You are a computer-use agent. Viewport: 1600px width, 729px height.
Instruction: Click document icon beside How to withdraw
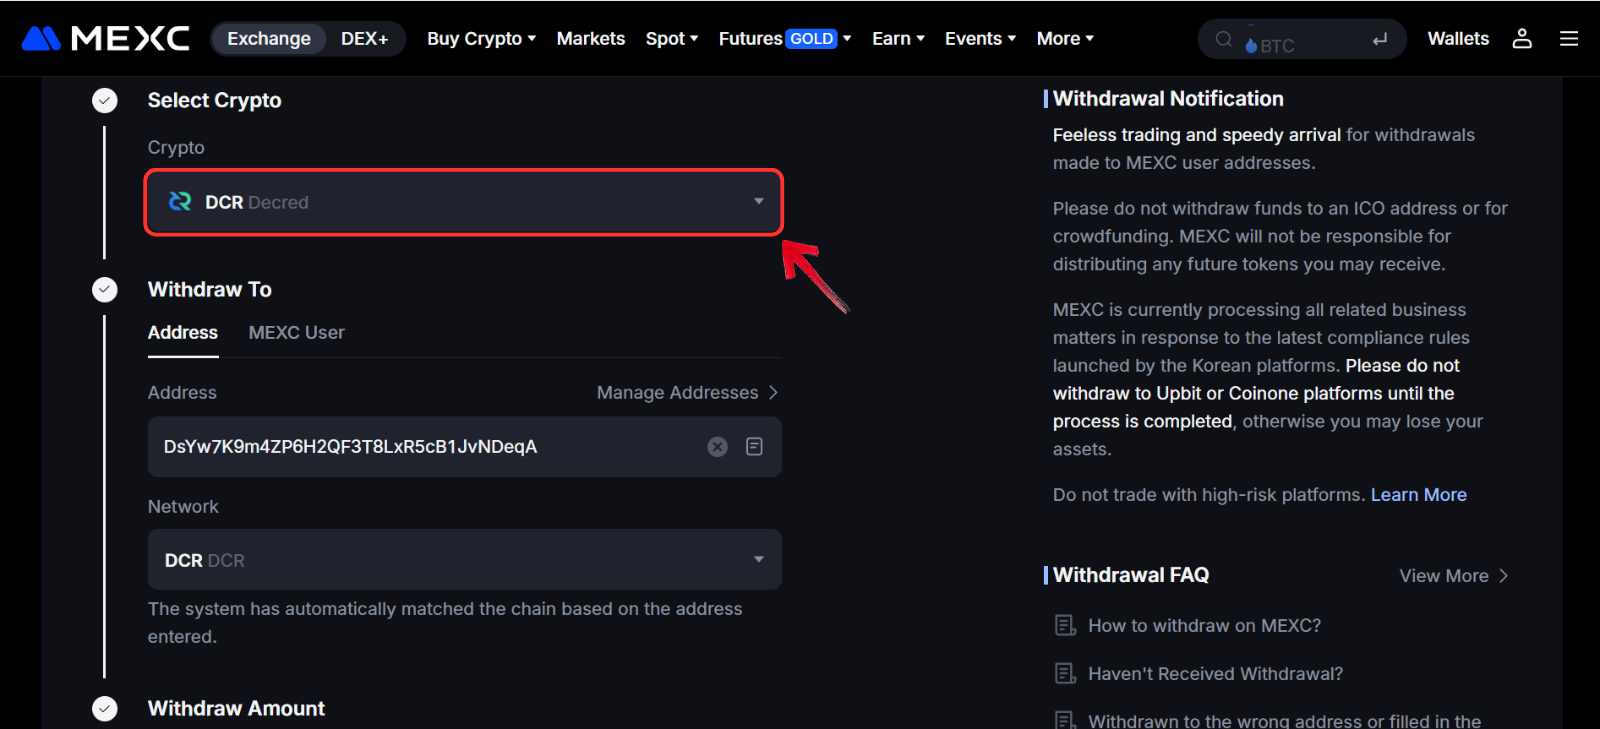point(1065,626)
